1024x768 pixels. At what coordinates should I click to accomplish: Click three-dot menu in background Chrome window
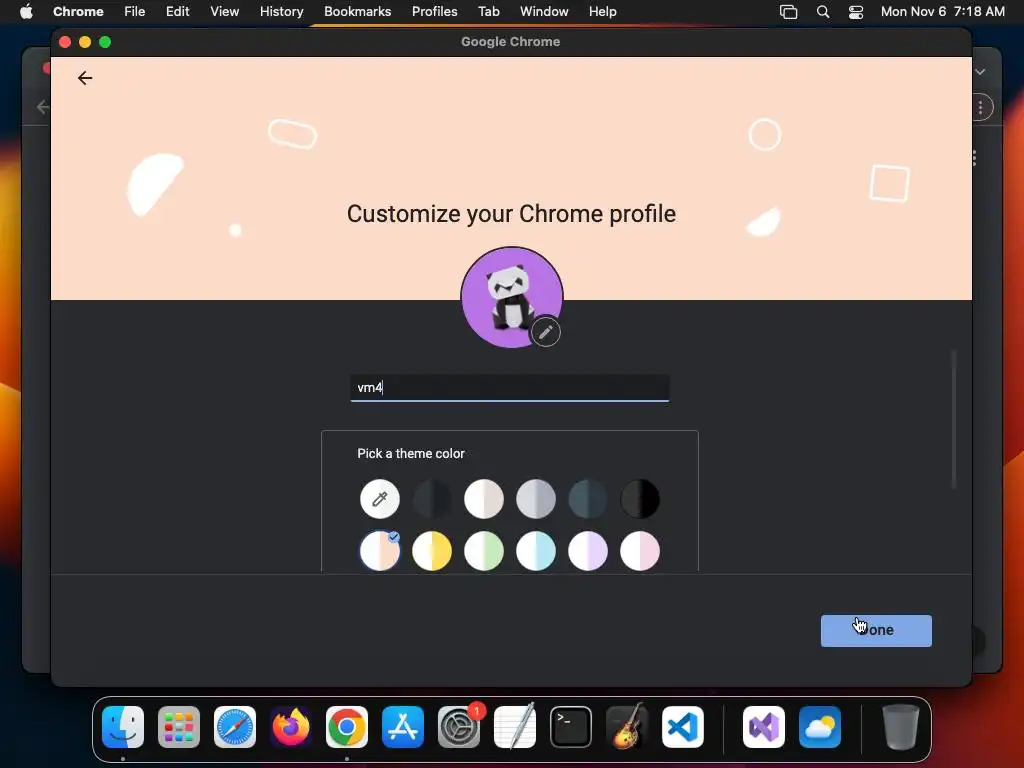[980, 108]
